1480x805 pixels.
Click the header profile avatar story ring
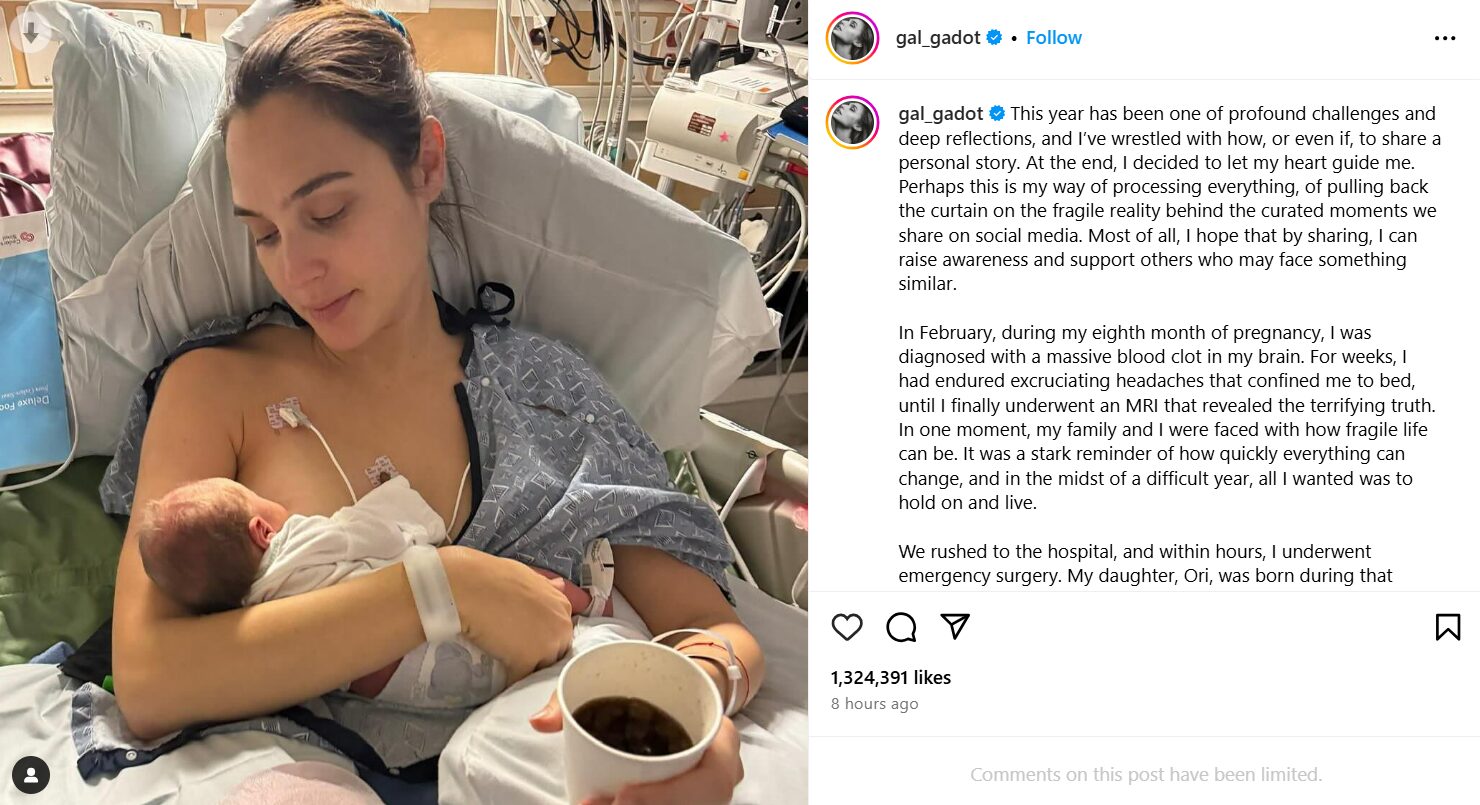852,38
